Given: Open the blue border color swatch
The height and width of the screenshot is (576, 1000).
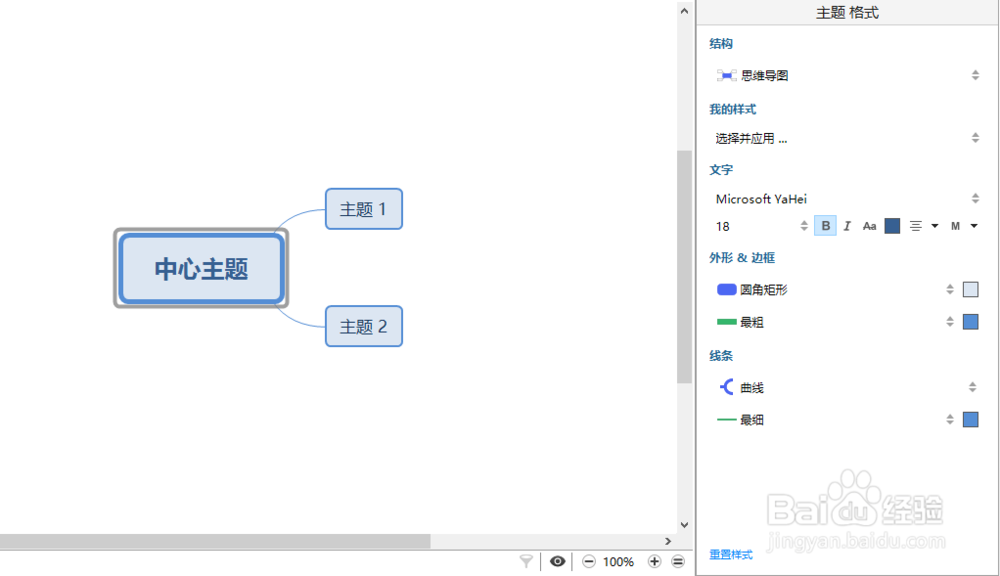Looking at the screenshot, I should [971, 322].
